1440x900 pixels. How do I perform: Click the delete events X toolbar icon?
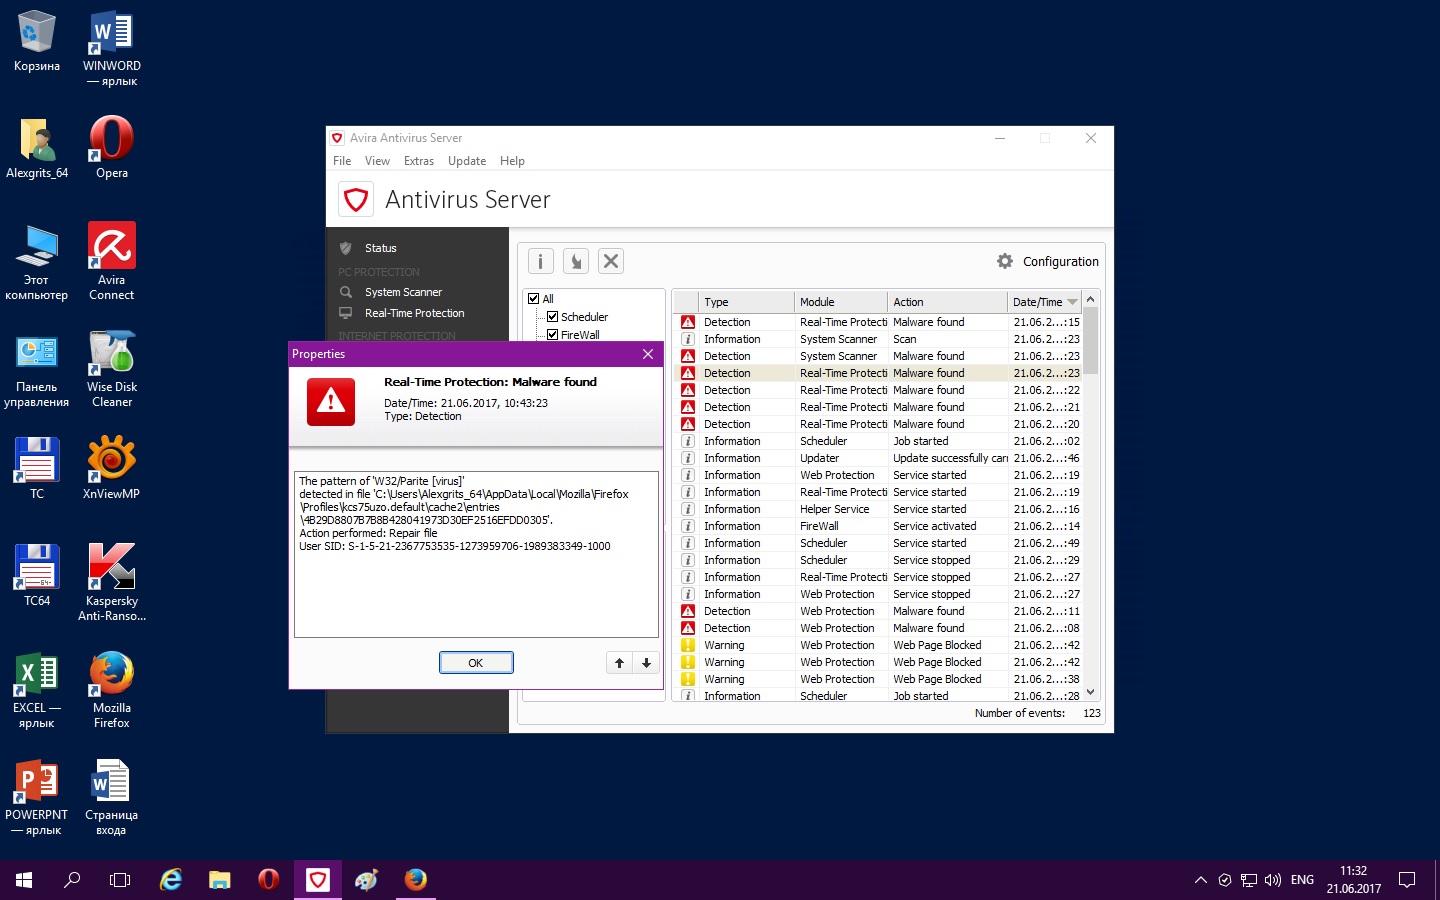(x=611, y=261)
